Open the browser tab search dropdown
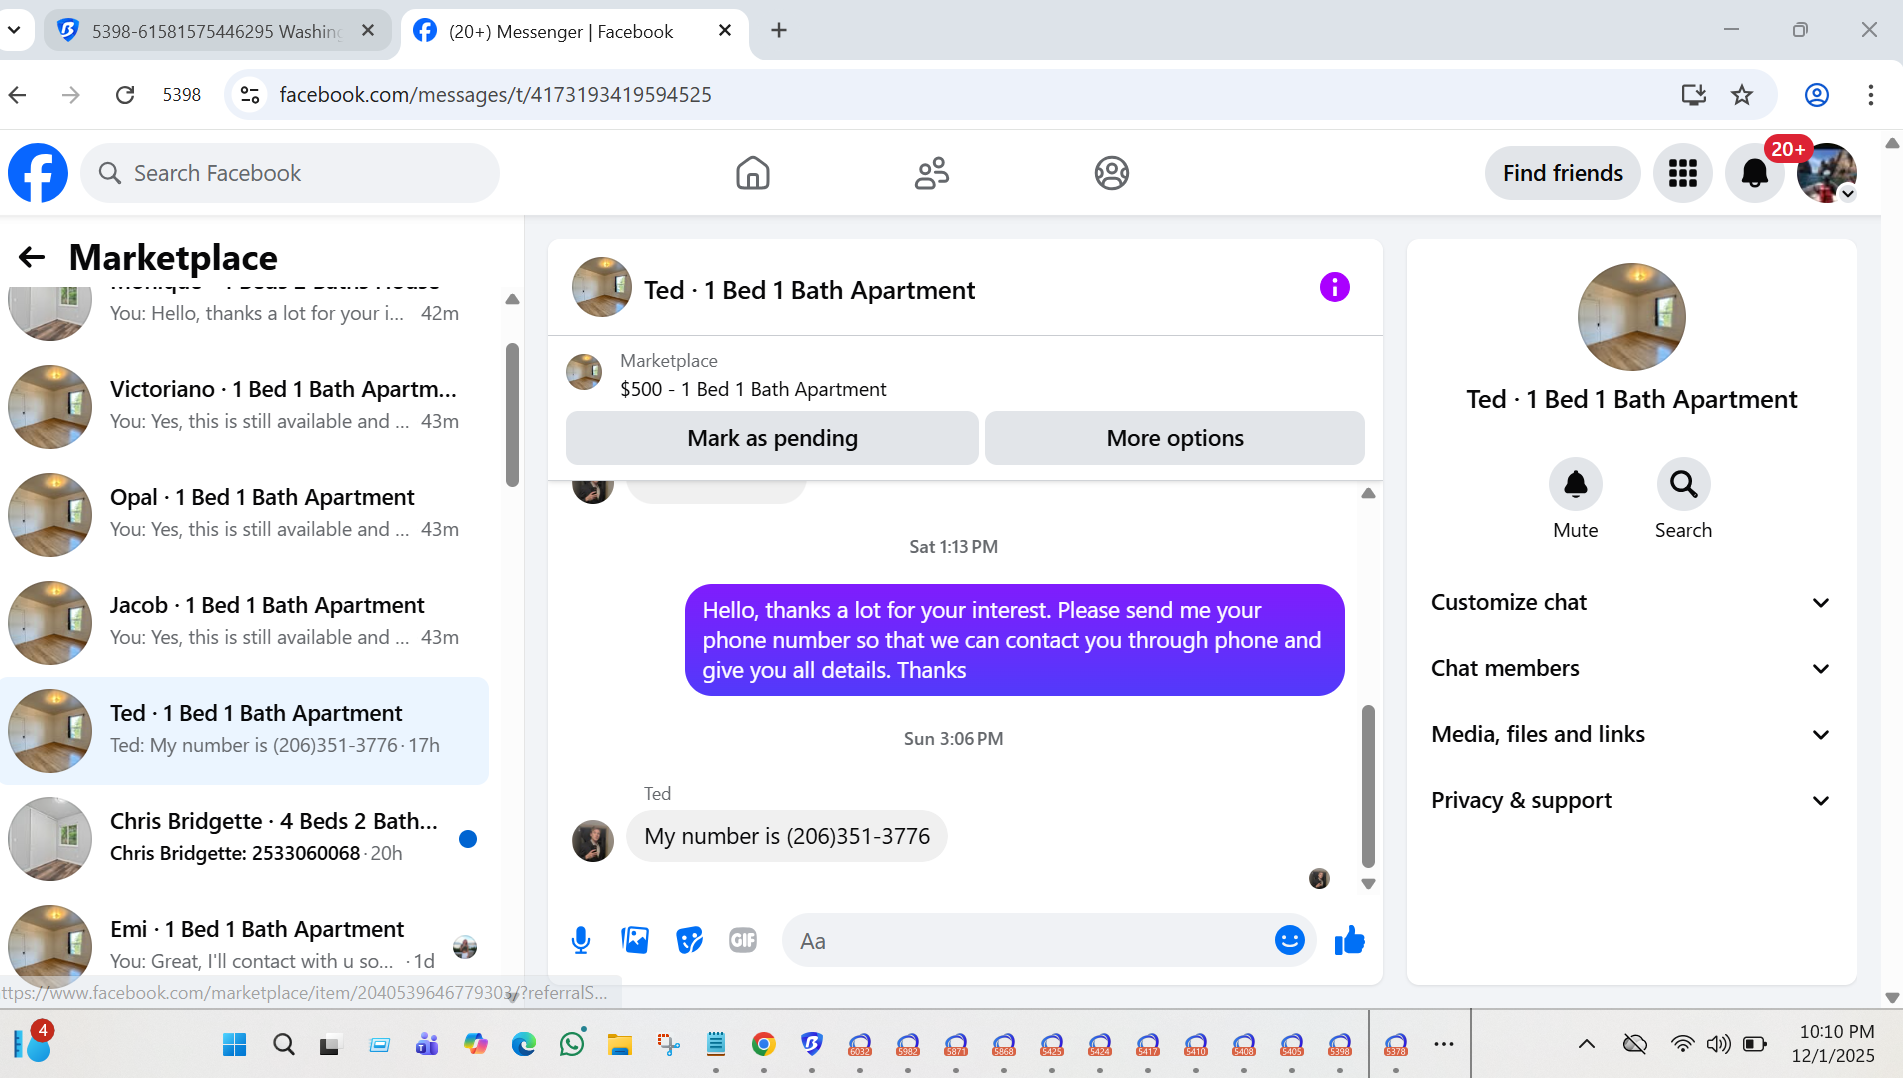The image size is (1903, 1078). (x=14, y=30)
